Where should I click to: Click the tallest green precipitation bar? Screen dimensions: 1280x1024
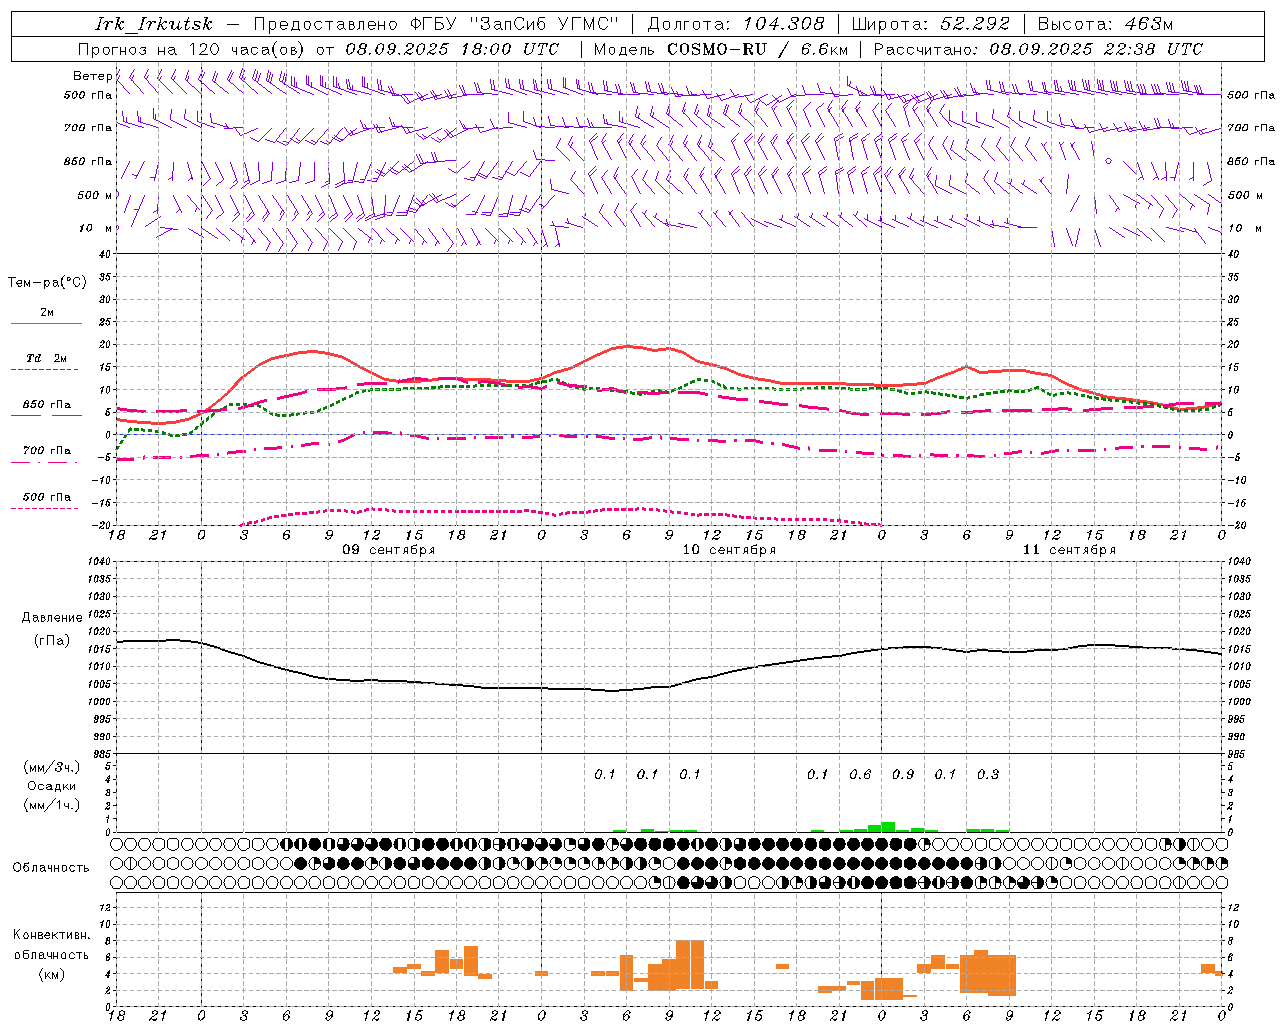coord(888,827)
